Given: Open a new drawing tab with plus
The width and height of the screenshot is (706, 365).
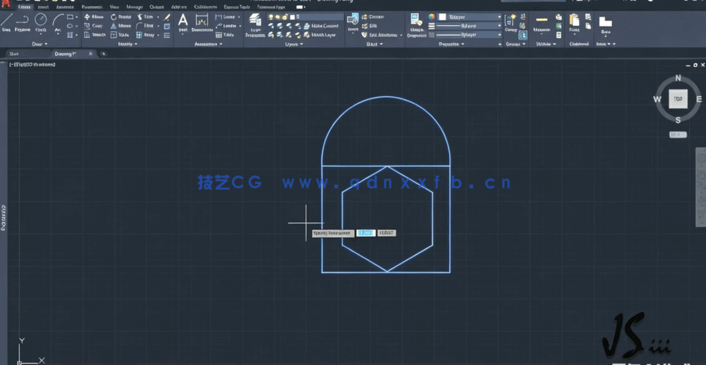Looking at the screenshot, I should click(x=104, y=54).
